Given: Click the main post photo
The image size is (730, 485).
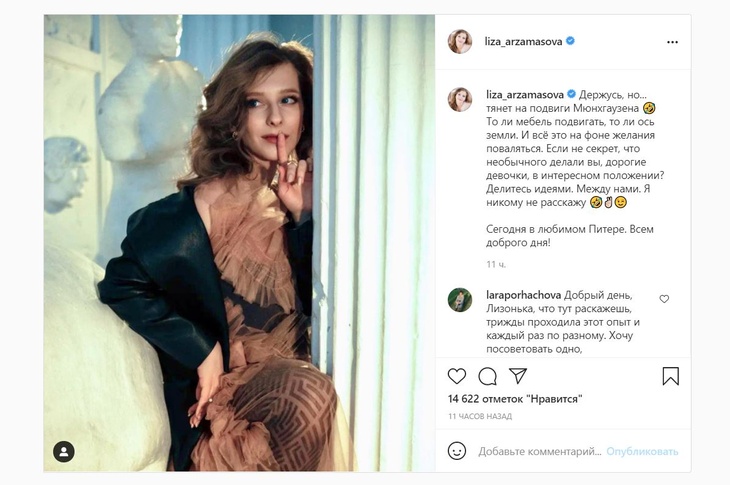Looking at the screenshot, I should pyautogui.click(x=239, y=243).
